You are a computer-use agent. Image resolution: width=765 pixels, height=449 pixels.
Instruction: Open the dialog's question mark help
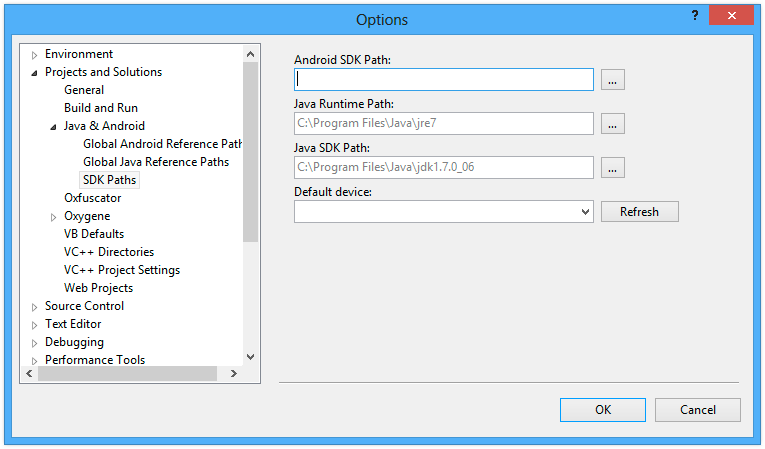pos(695,16)
